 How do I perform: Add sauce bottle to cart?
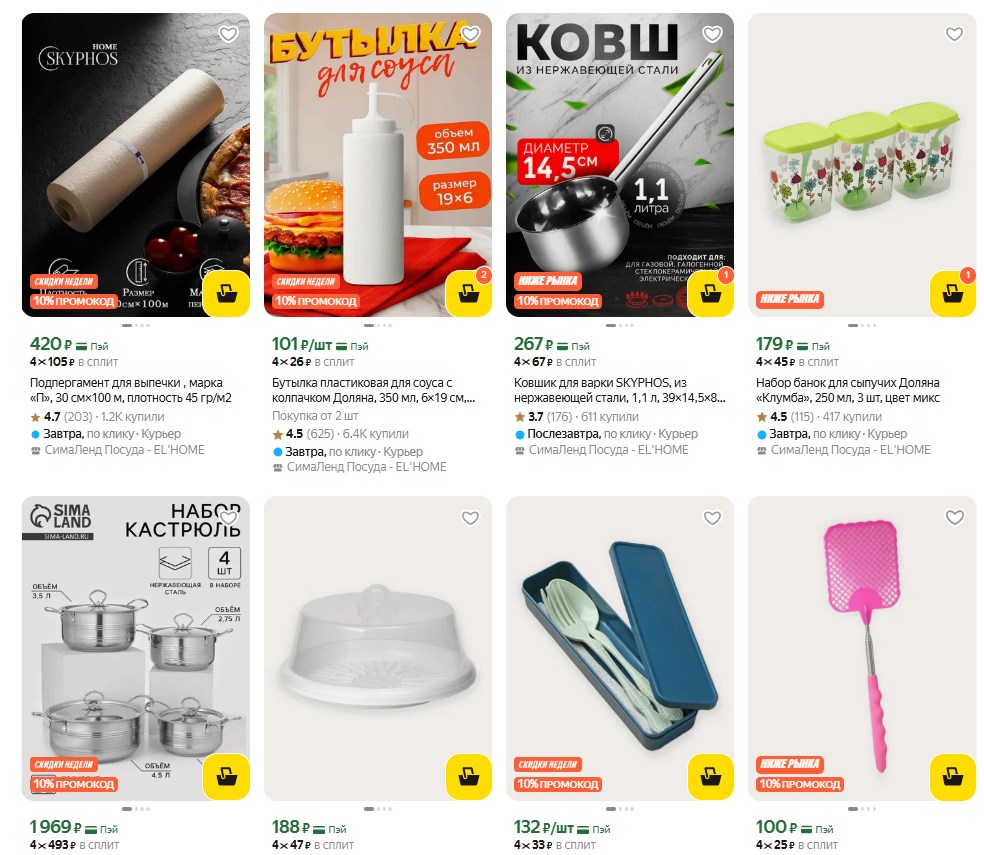click(468, 293)
